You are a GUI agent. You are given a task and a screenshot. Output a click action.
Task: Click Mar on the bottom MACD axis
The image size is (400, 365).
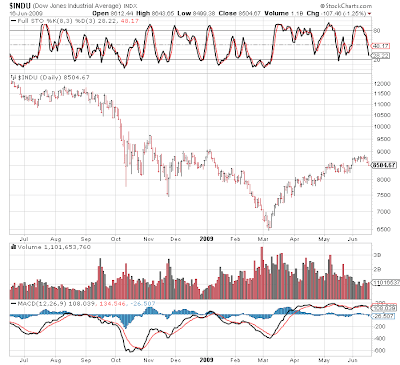263,360
